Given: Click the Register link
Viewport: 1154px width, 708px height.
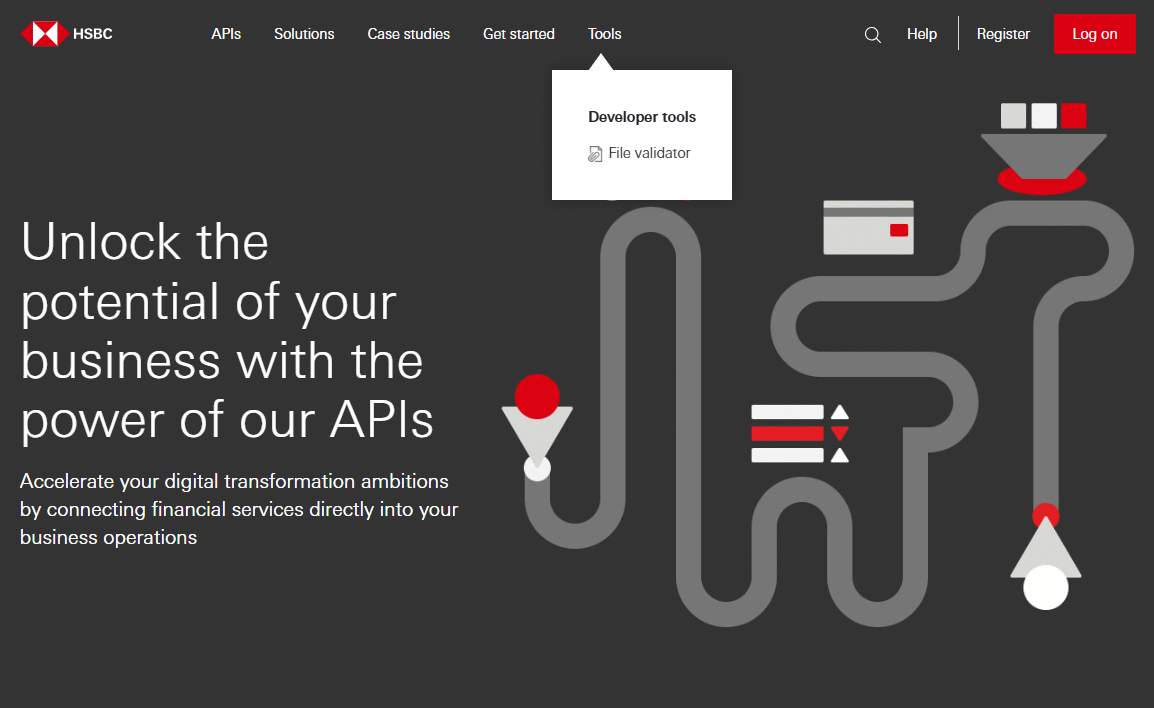Looking at the screenshot, I should 1003,34.
